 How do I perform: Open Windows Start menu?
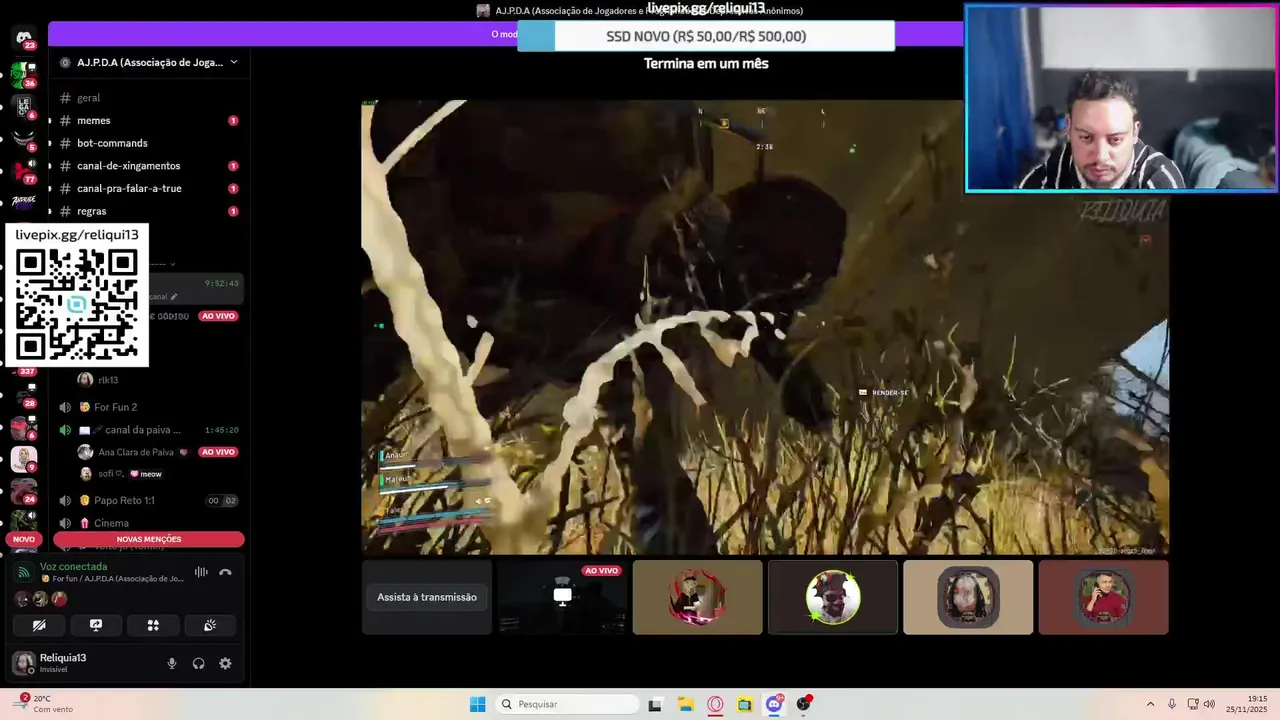tap(478, 704)
